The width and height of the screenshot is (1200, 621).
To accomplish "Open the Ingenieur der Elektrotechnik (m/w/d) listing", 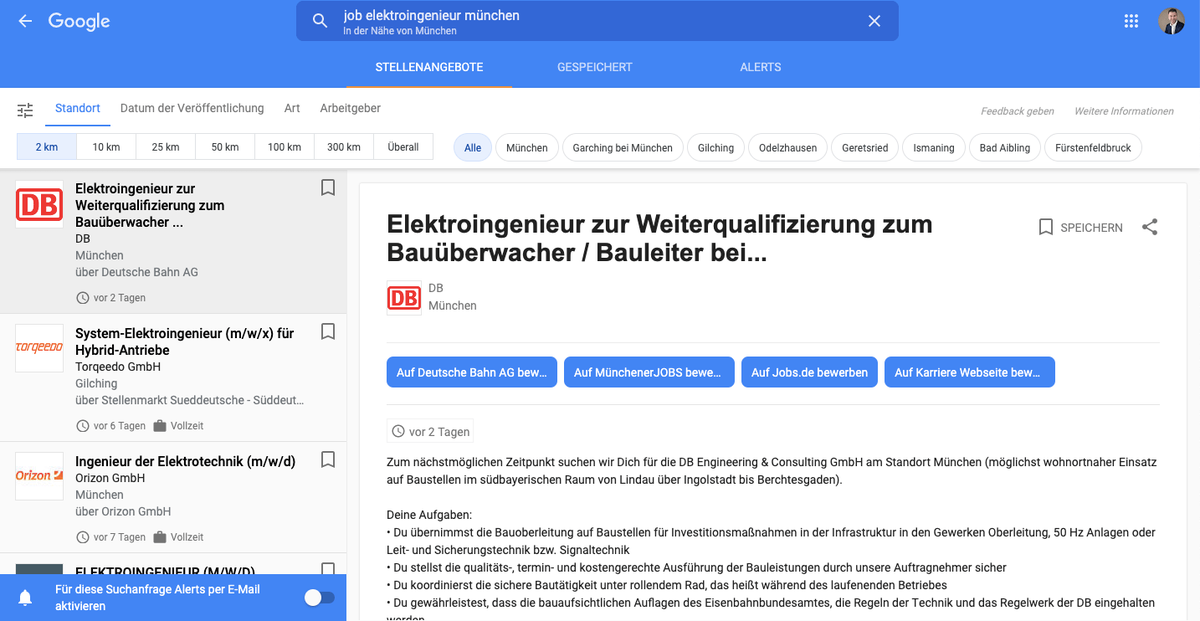I will point(185,461).
